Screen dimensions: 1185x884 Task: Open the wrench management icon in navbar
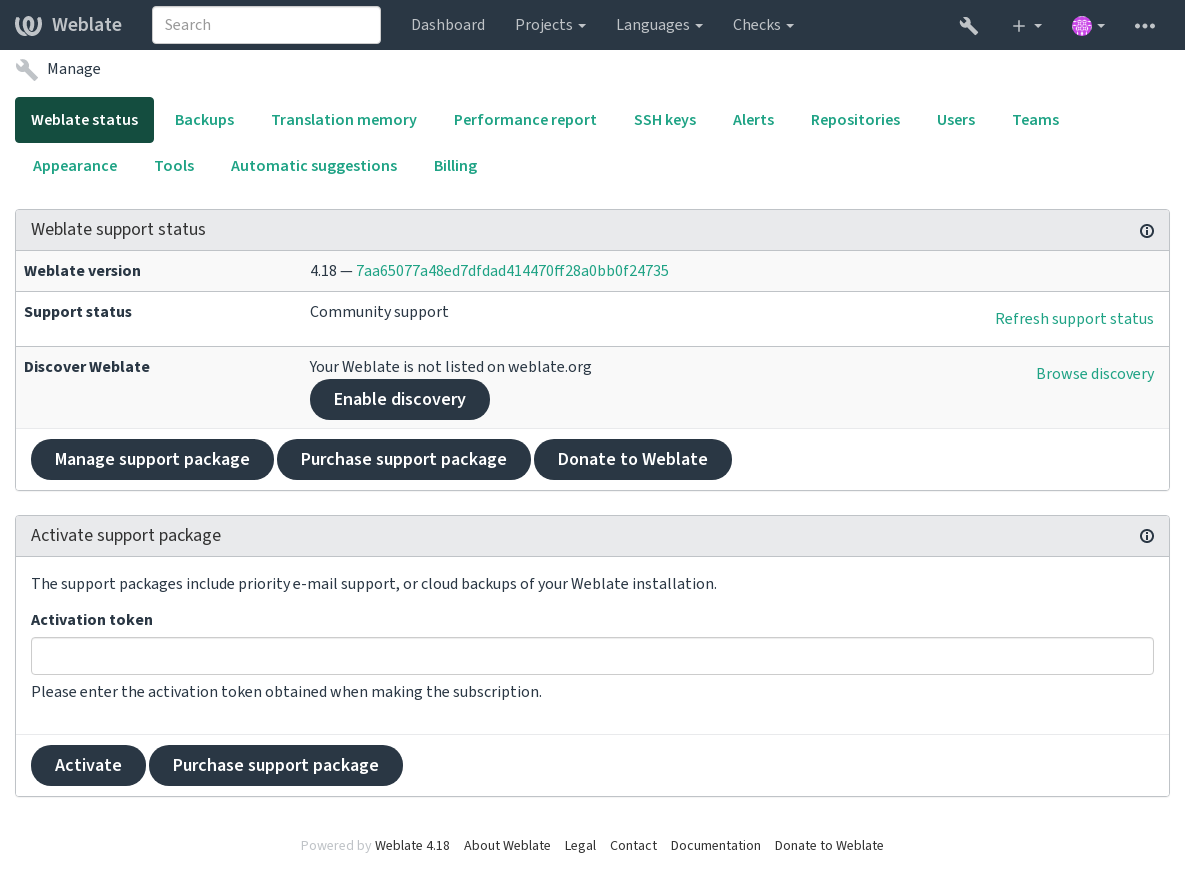(968, 26)
